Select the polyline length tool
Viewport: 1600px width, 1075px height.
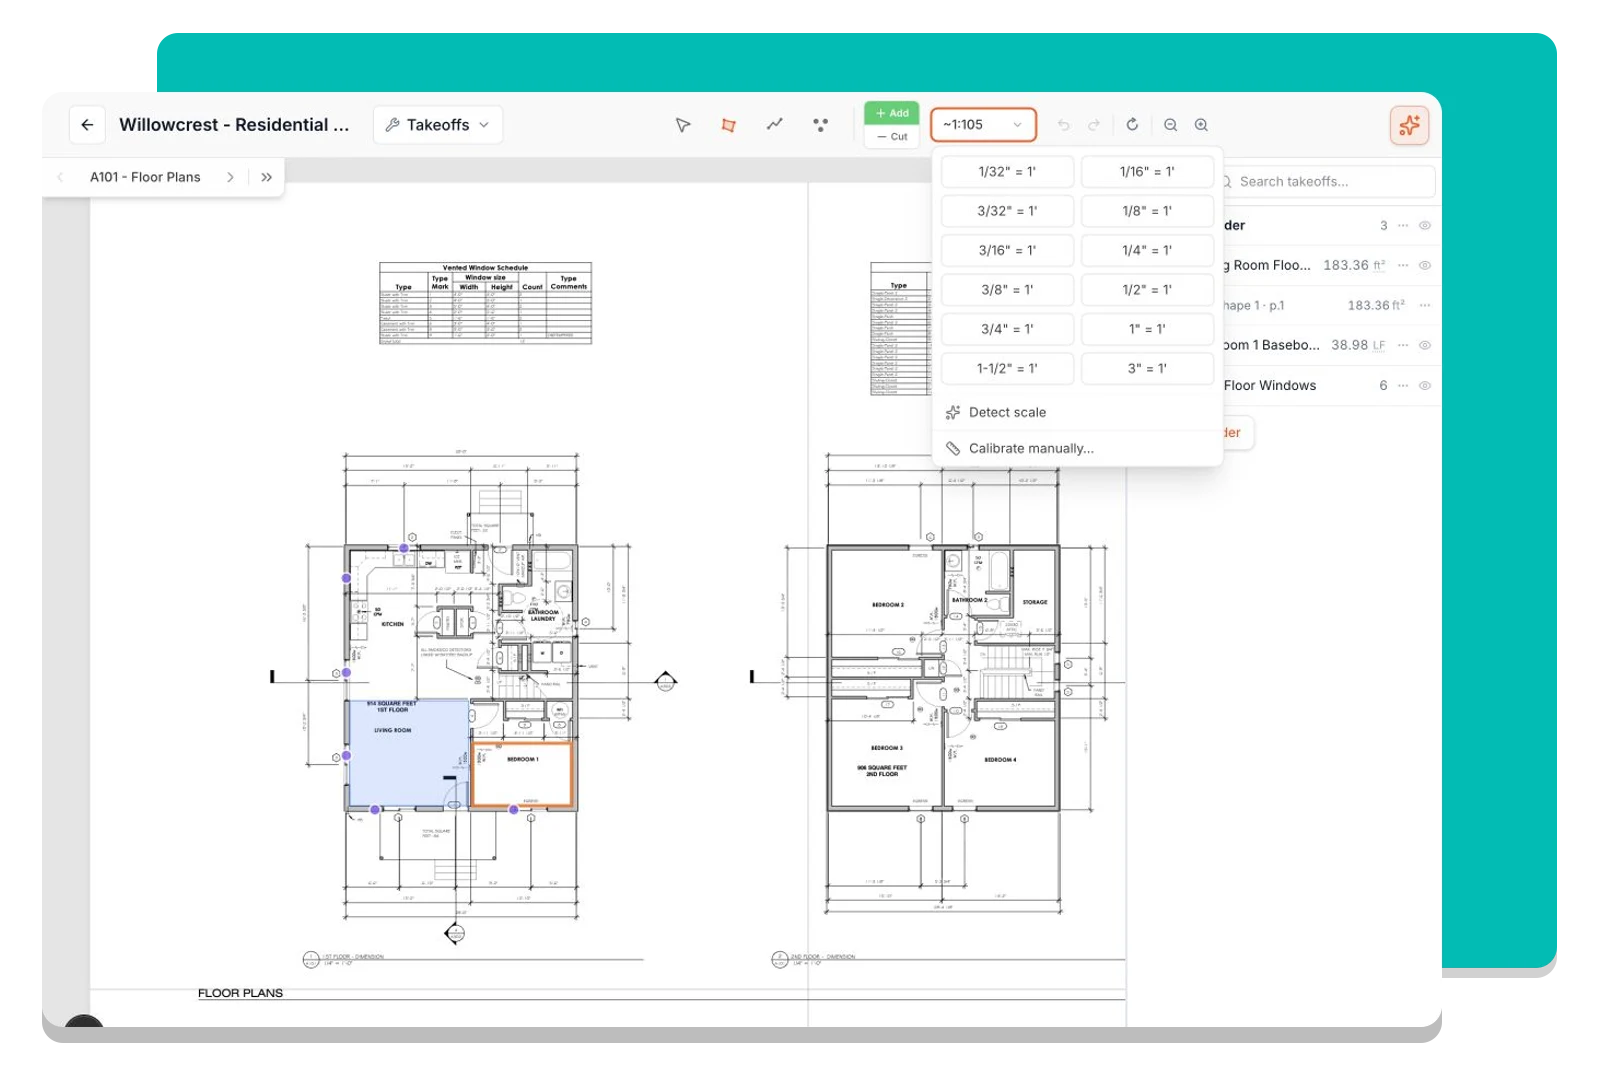(x=775, y=125)
